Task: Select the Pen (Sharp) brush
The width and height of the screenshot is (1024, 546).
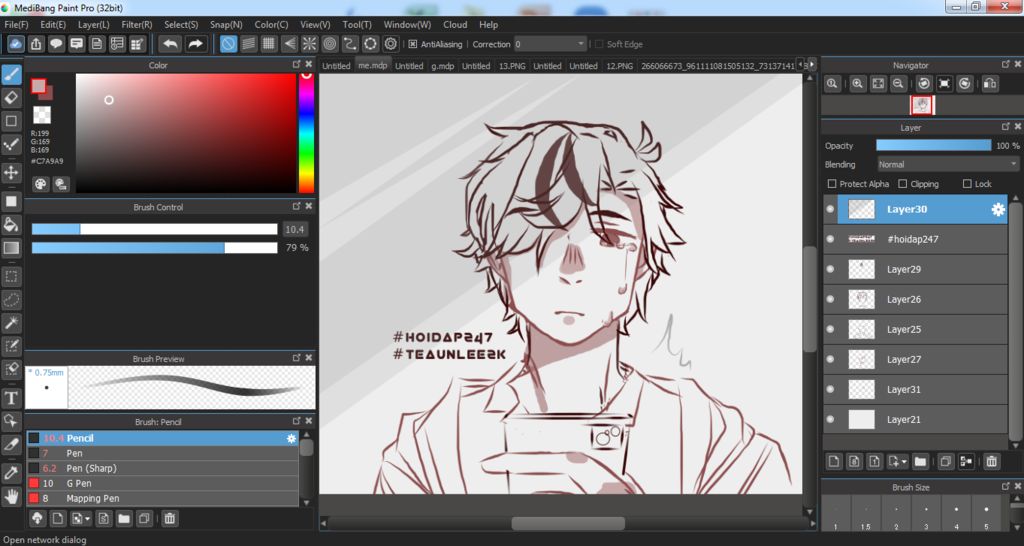Action: (x=163, y=468)
